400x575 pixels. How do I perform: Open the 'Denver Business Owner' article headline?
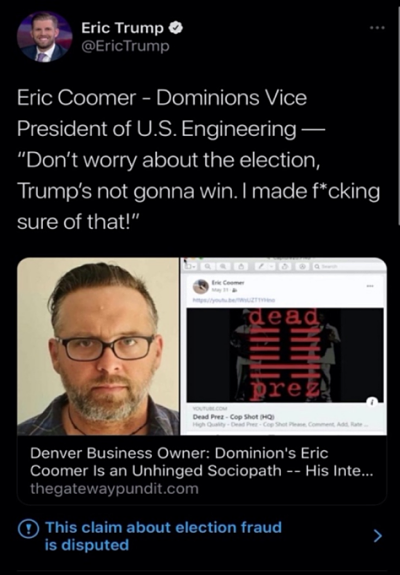[201, 462]
